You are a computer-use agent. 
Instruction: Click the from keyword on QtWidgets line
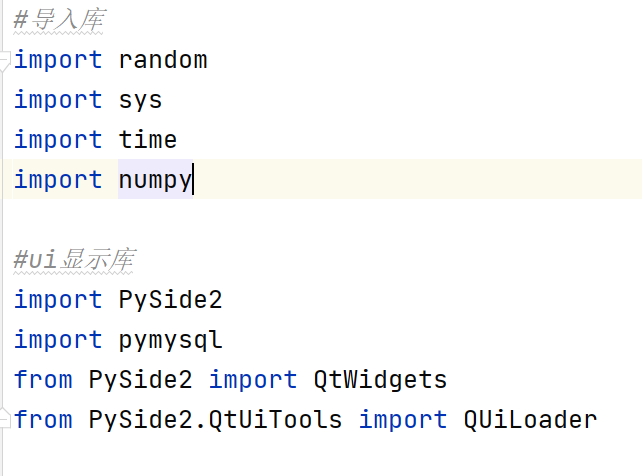point(43,379)
